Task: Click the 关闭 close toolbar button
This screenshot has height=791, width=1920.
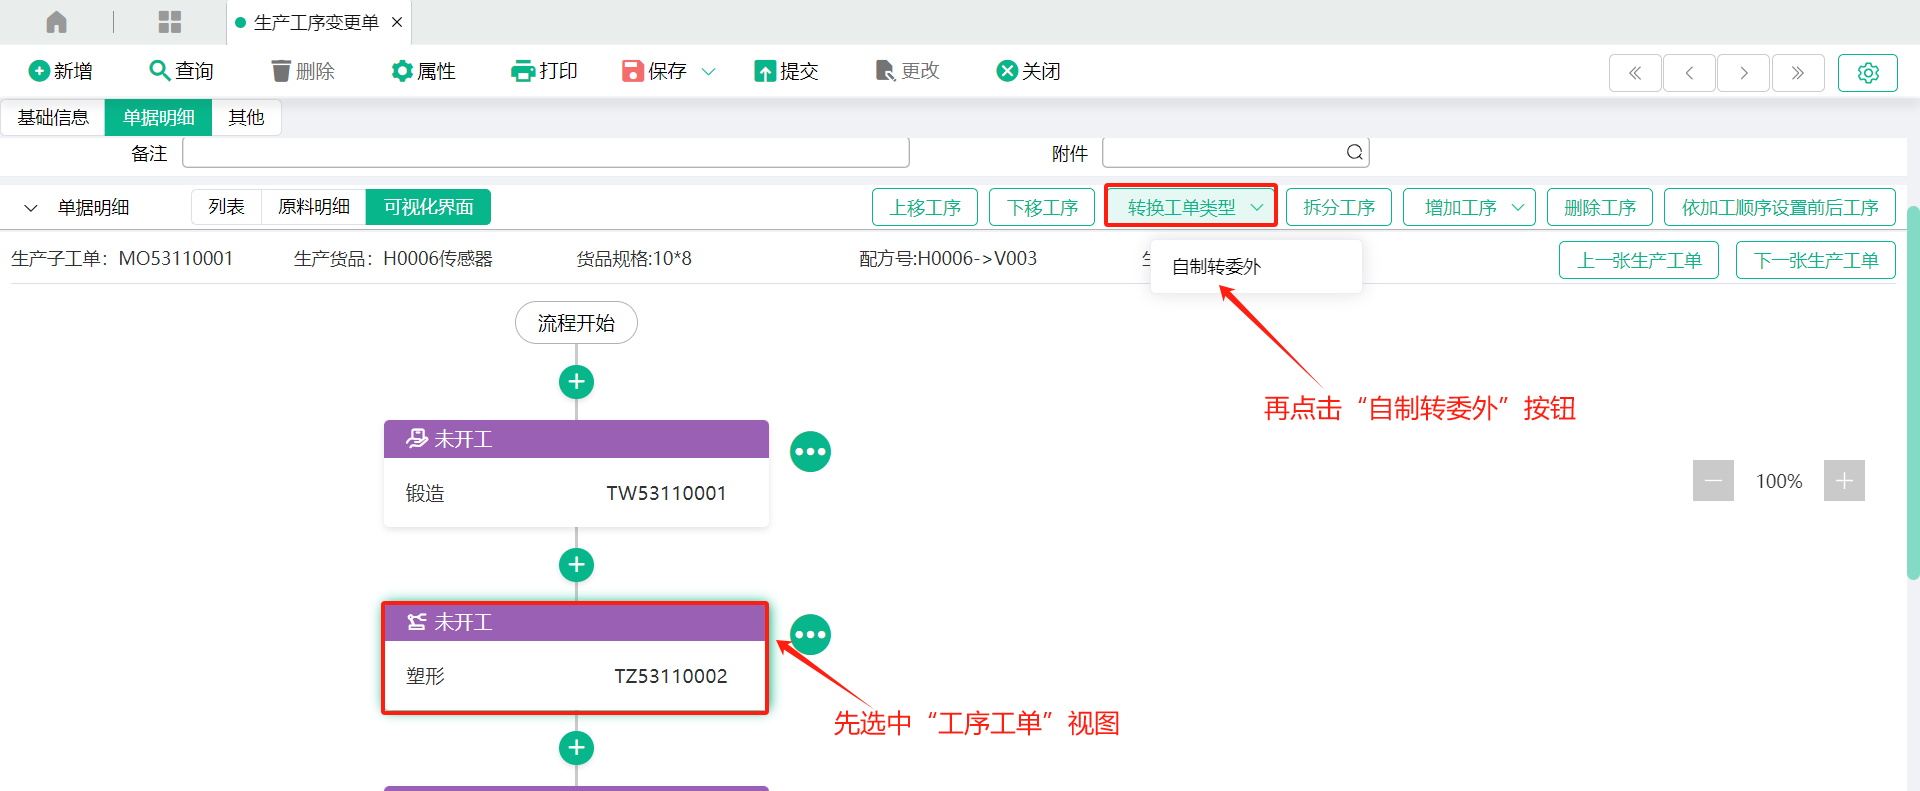Action: tap(1029, 71)
